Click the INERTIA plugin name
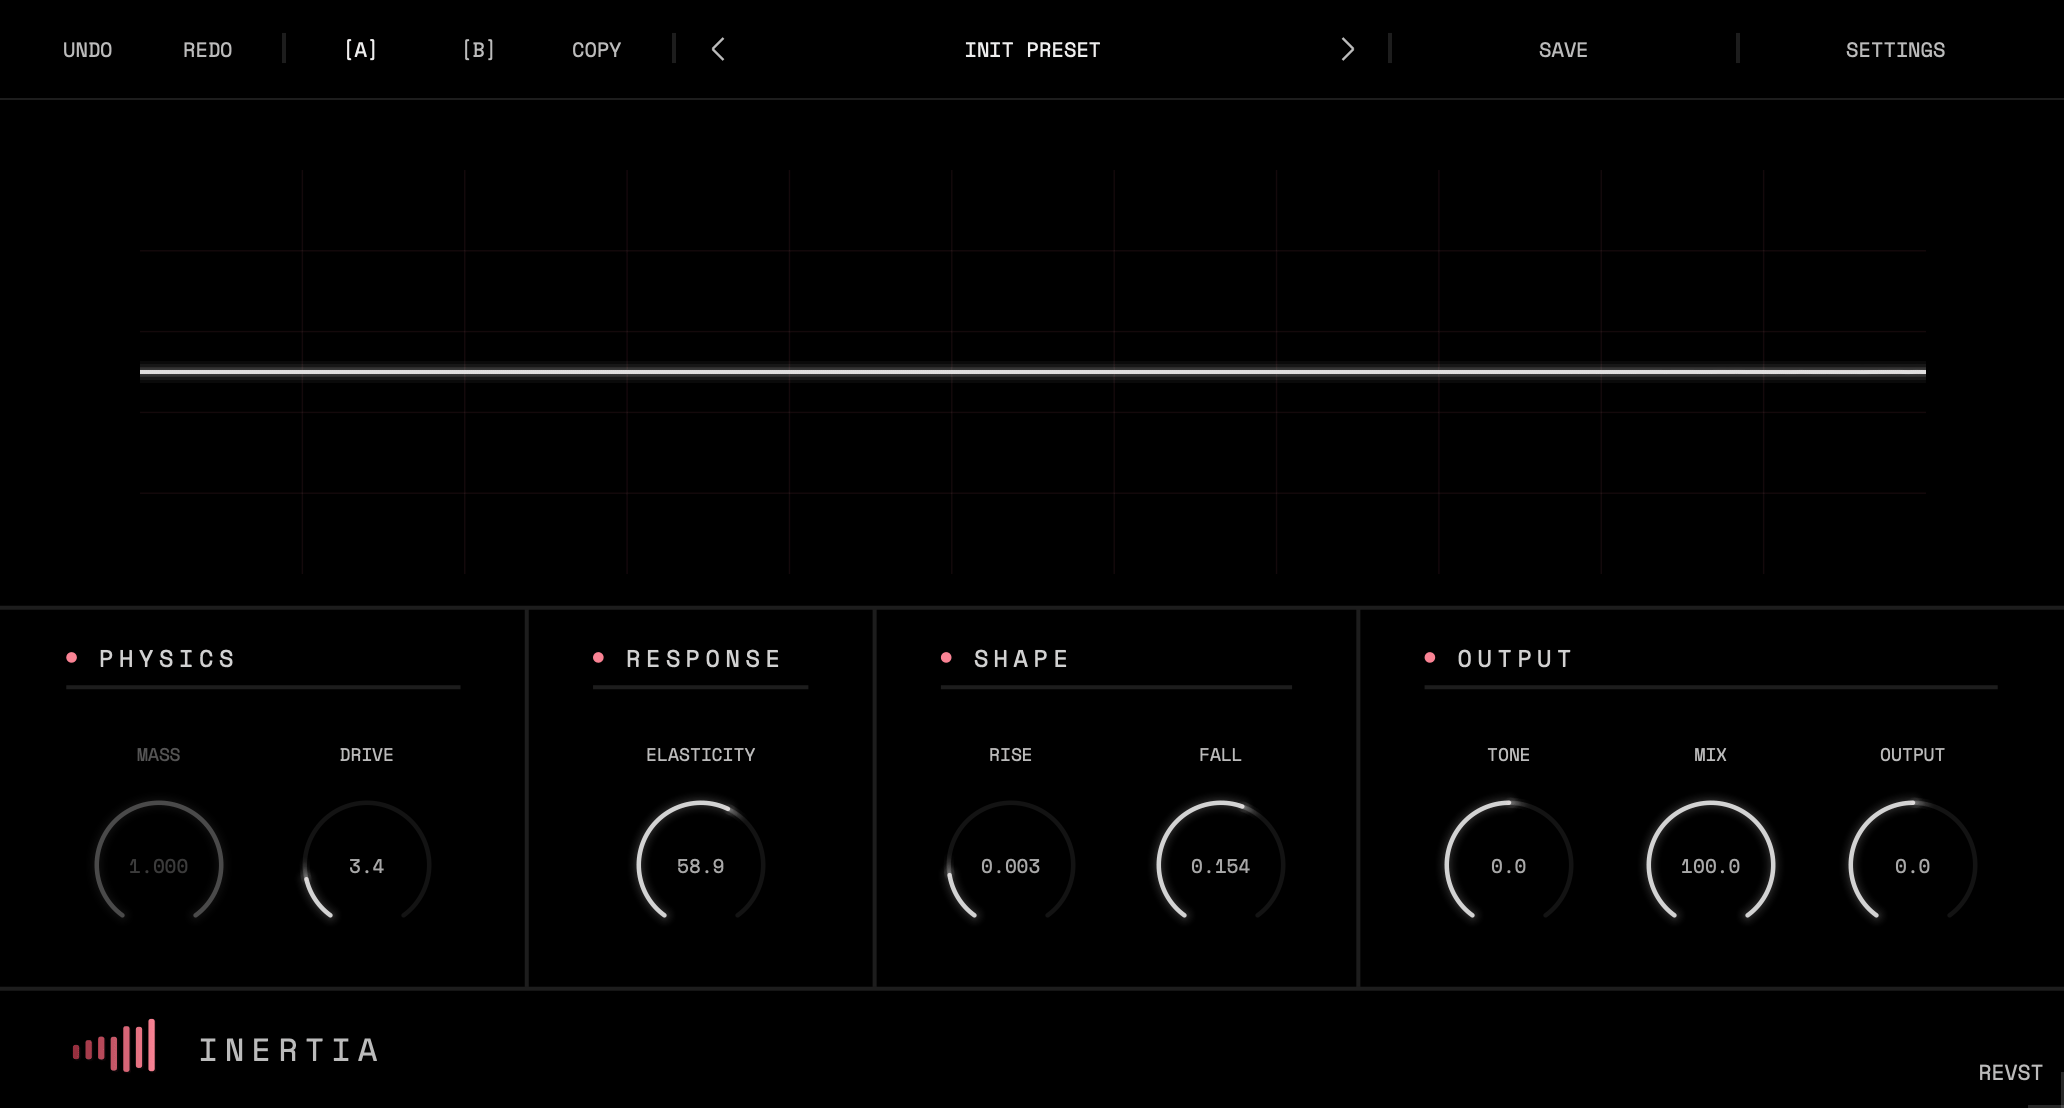The image size is (2064, 1108). [289, 1050]
